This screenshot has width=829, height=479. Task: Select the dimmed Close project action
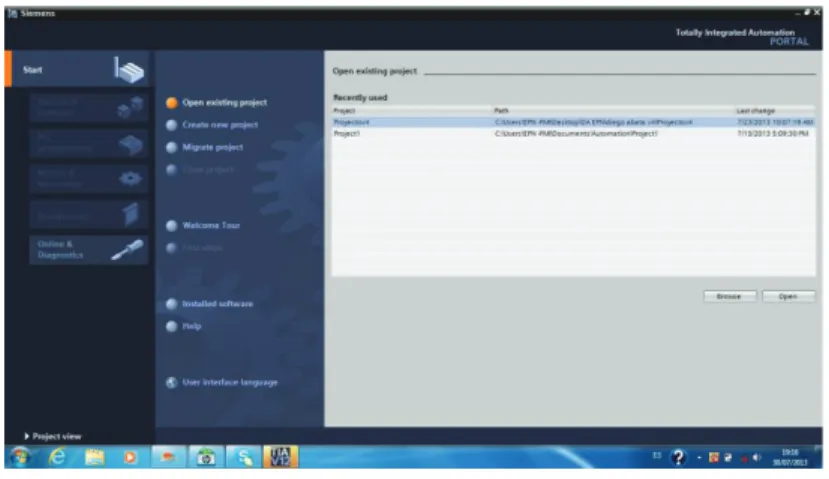click(208, 170)
